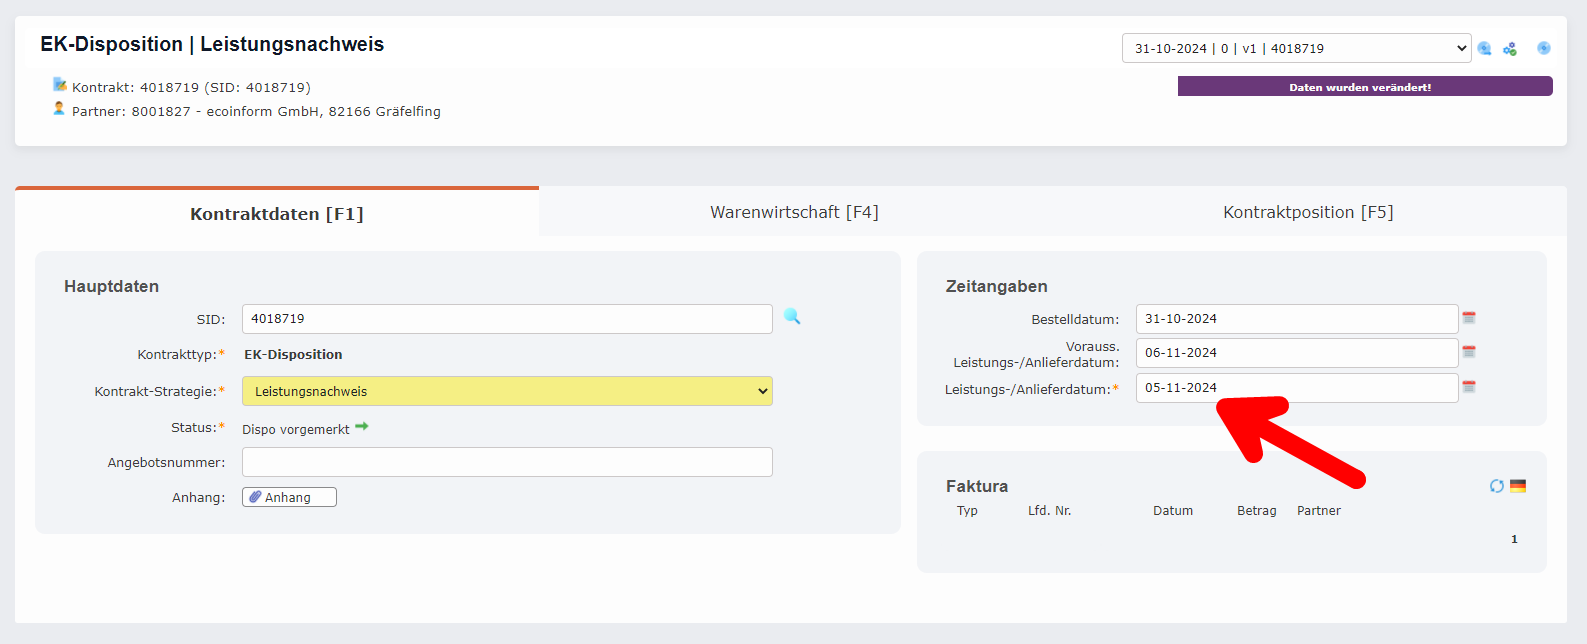Open the Kontraktposition [F5] tab
This screenshot has width=1587, height=644.
(x=1308, y=212)
